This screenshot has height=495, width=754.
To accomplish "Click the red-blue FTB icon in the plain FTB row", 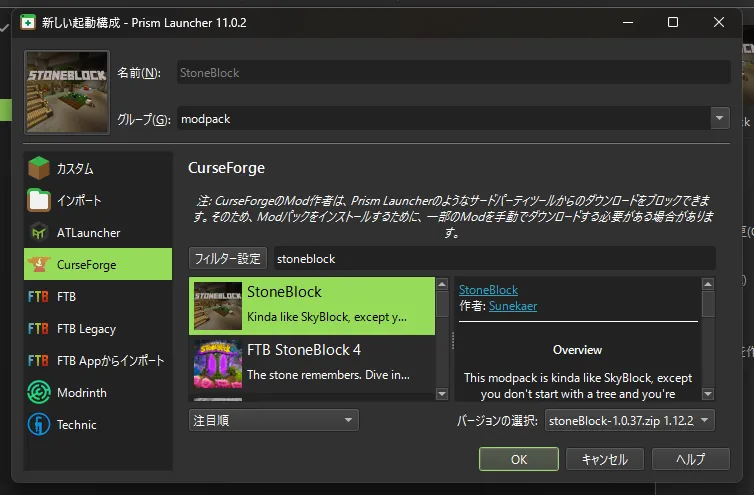I will [38, 296].
